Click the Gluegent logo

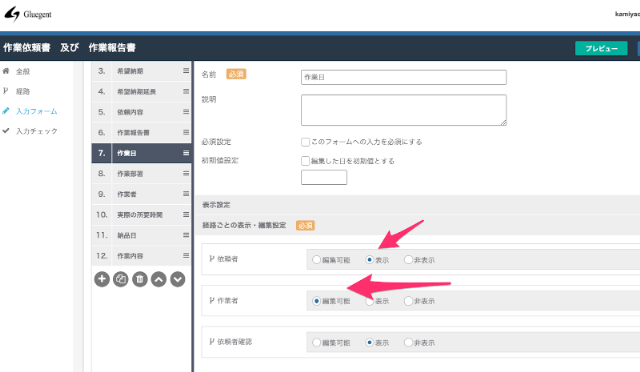[x=28, y=14]
